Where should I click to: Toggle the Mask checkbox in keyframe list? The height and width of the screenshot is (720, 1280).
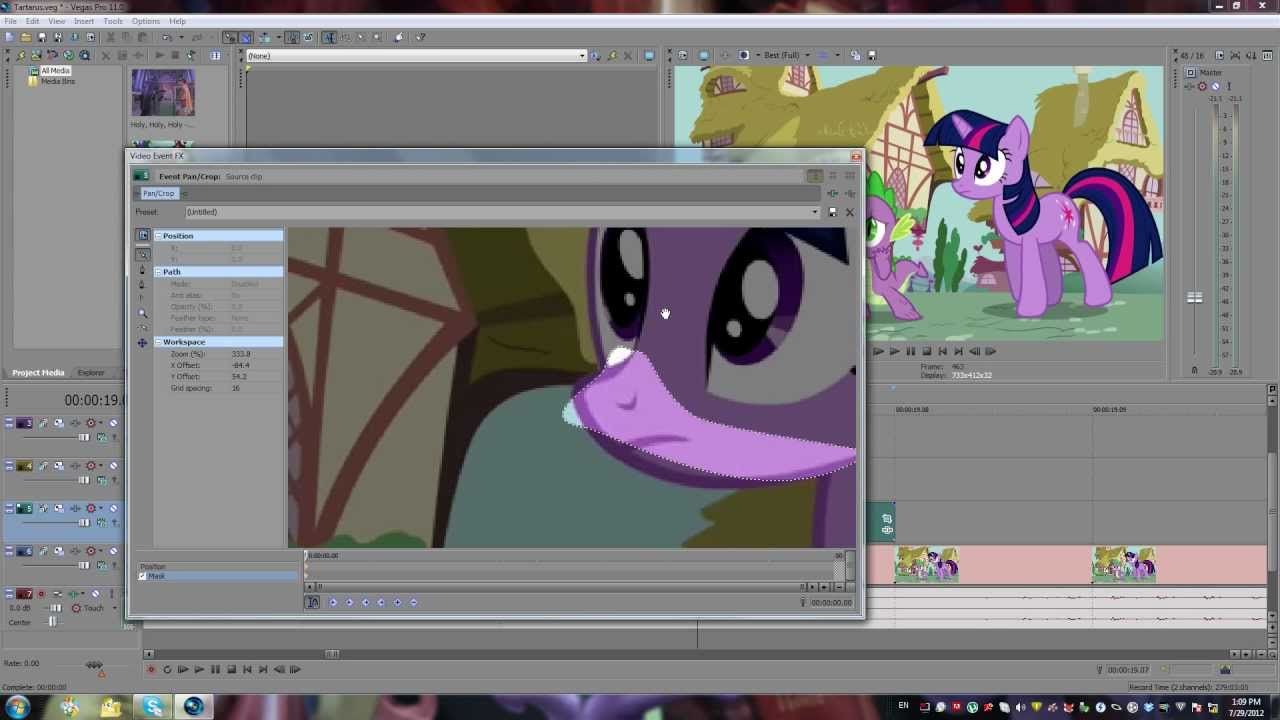click(143, 576)
